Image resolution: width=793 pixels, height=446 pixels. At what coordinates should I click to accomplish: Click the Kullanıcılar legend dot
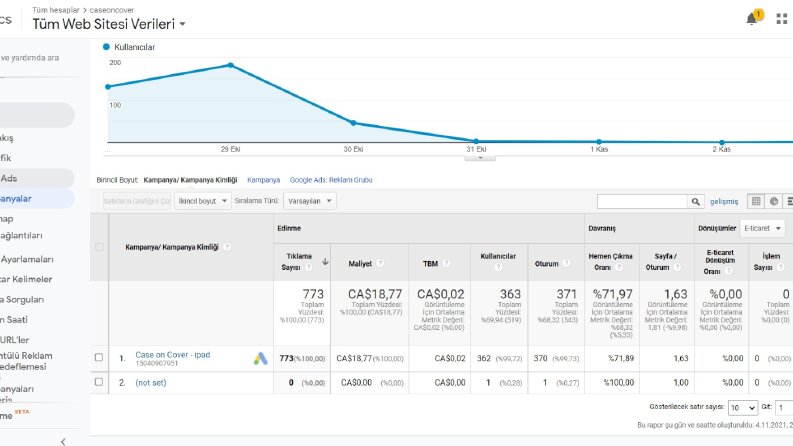tap(106, 47)
